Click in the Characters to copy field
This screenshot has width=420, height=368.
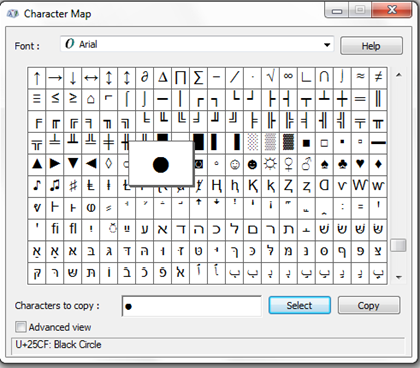pos(192,306)
